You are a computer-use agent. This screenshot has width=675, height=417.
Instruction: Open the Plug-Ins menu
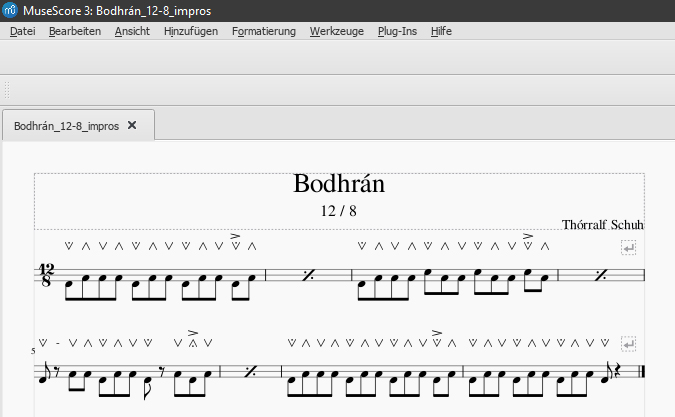(397, 31)
